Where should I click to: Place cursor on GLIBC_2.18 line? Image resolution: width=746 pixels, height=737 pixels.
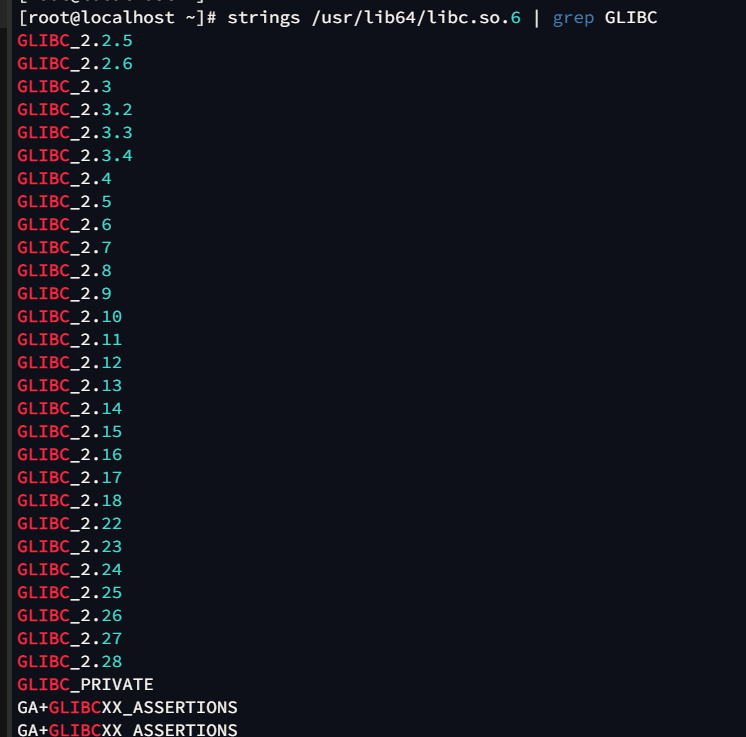click(x=69, y=501)
